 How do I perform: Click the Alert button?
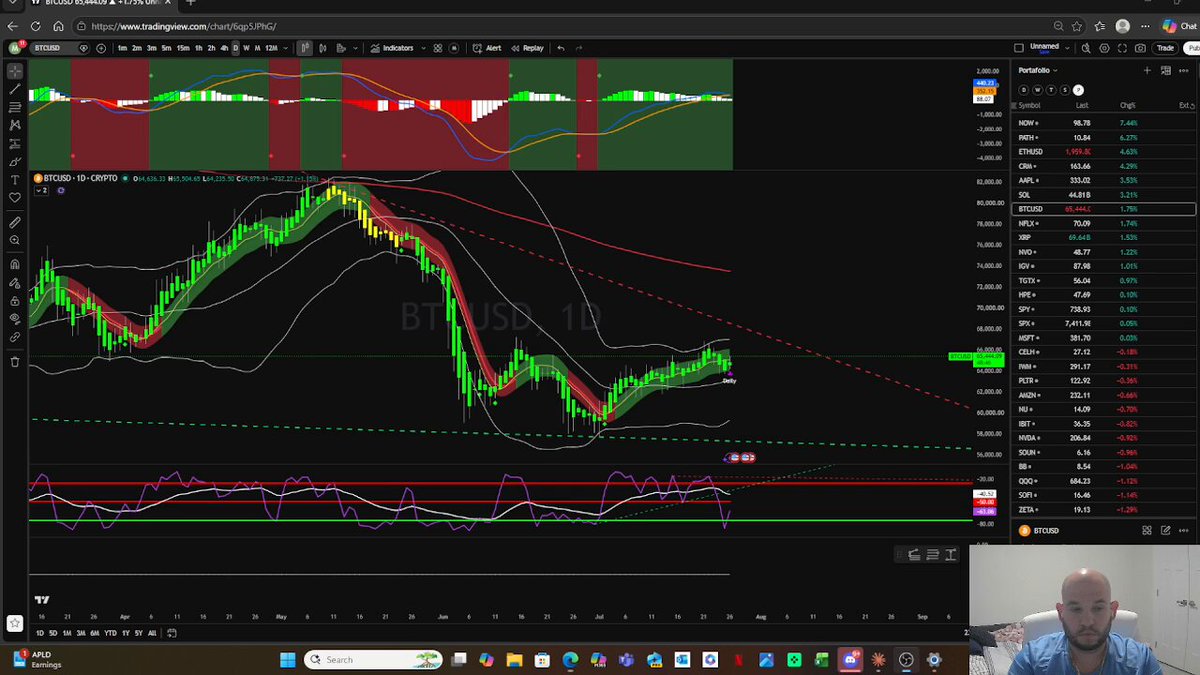[489, 48]
